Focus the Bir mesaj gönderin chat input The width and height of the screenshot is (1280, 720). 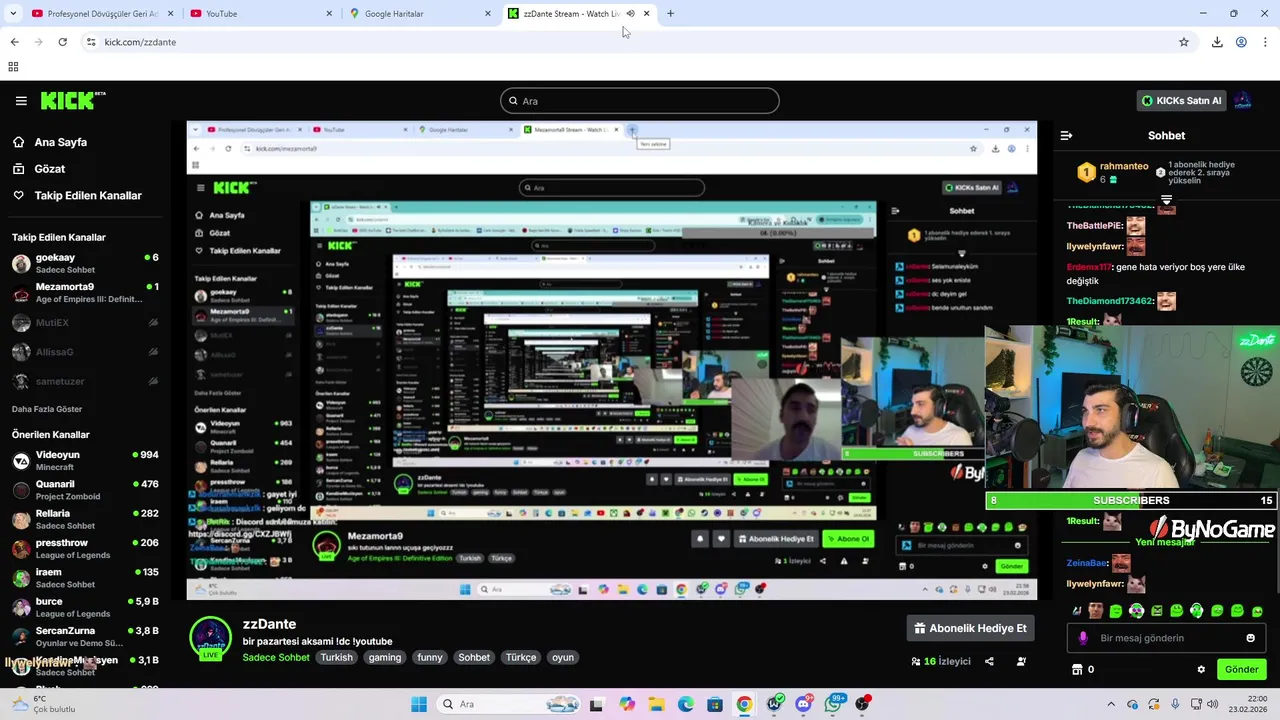[x=1165, y=638]
